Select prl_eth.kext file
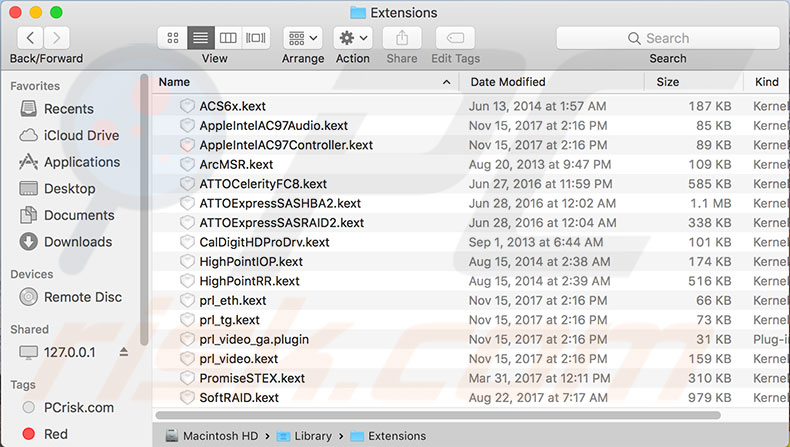The image size is (790, 447). [233, 300]
